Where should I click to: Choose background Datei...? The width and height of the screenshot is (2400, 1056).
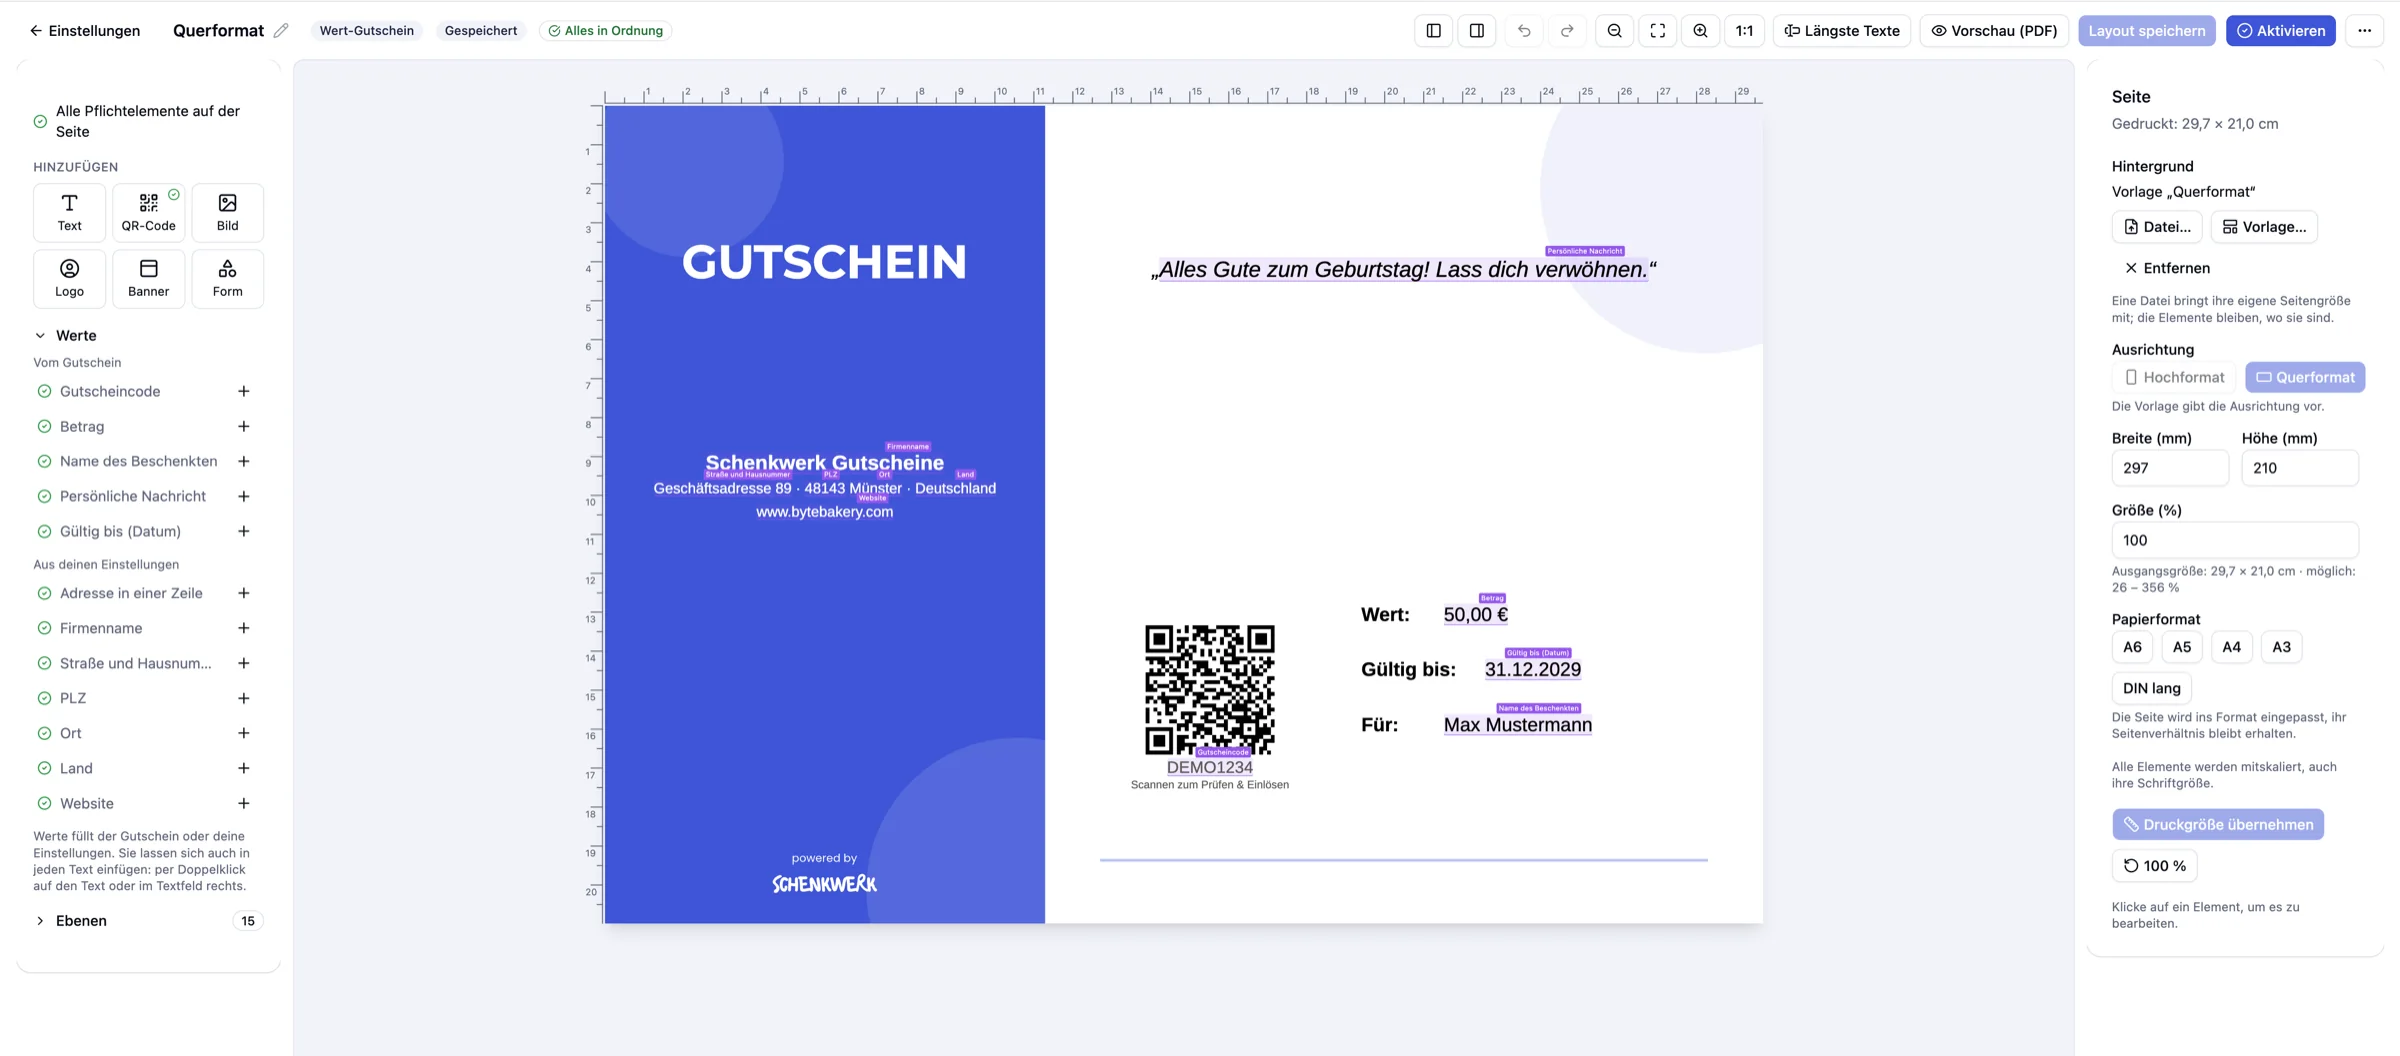click(2156, 227)
